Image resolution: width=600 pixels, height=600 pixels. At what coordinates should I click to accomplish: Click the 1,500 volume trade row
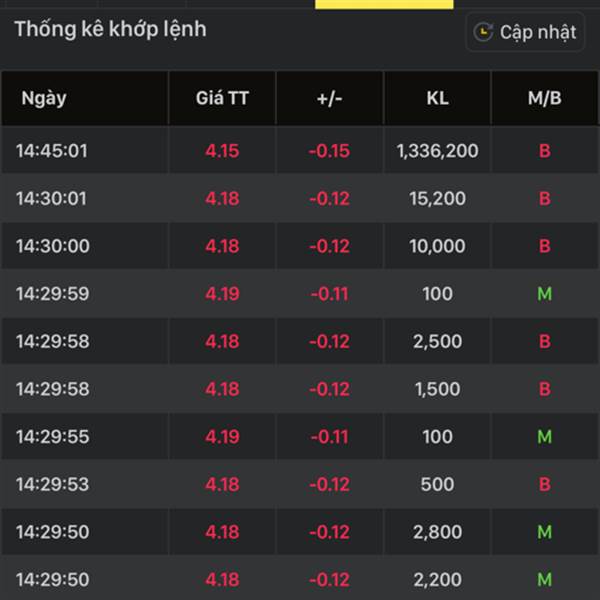(300, 389)
